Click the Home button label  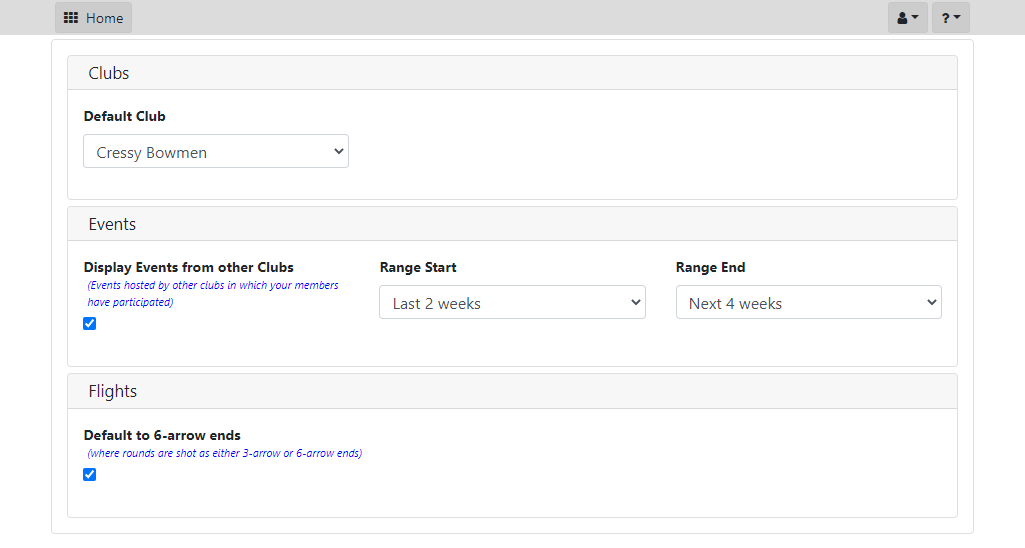click(105, 18)
